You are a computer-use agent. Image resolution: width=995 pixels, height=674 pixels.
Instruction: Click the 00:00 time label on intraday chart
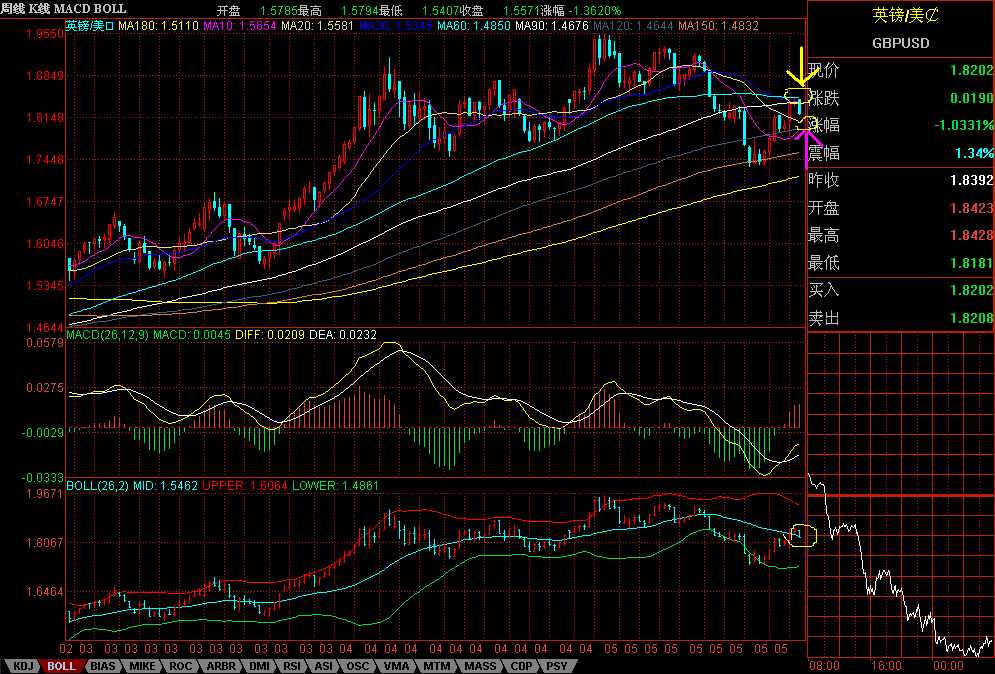[x=948, y=666]
